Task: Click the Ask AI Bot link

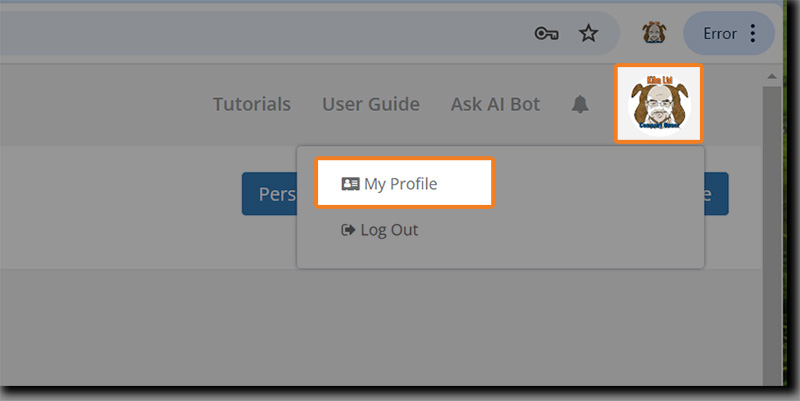Action: [x=495, y=104]
